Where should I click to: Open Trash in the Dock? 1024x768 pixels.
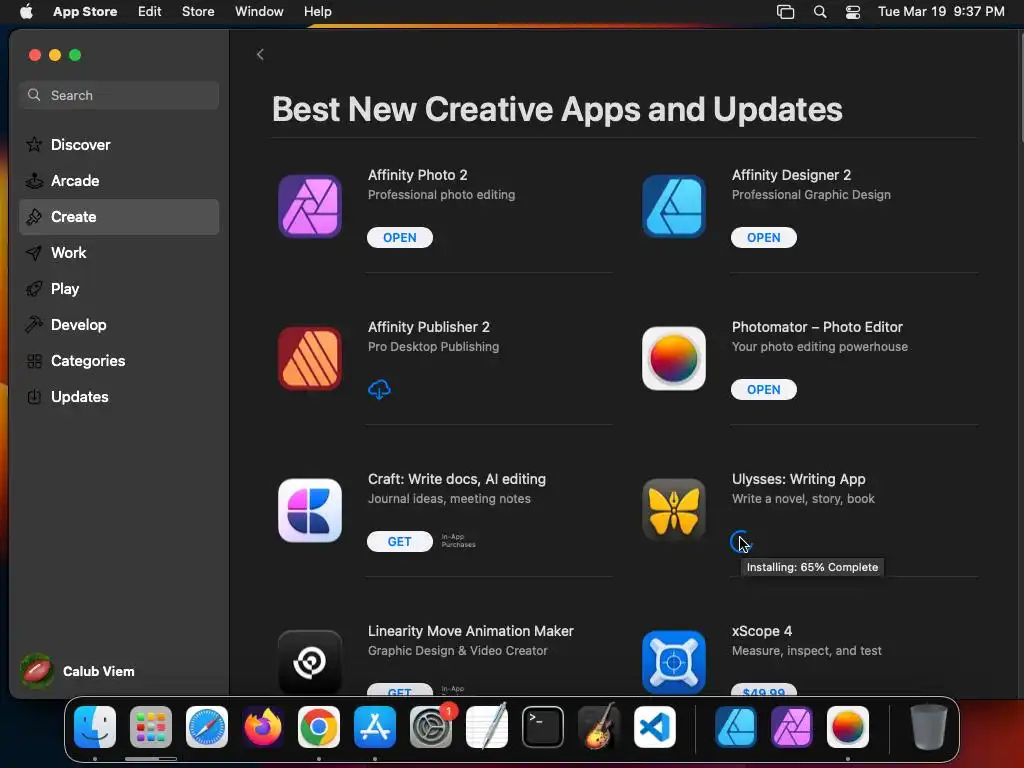click(929, 727)
